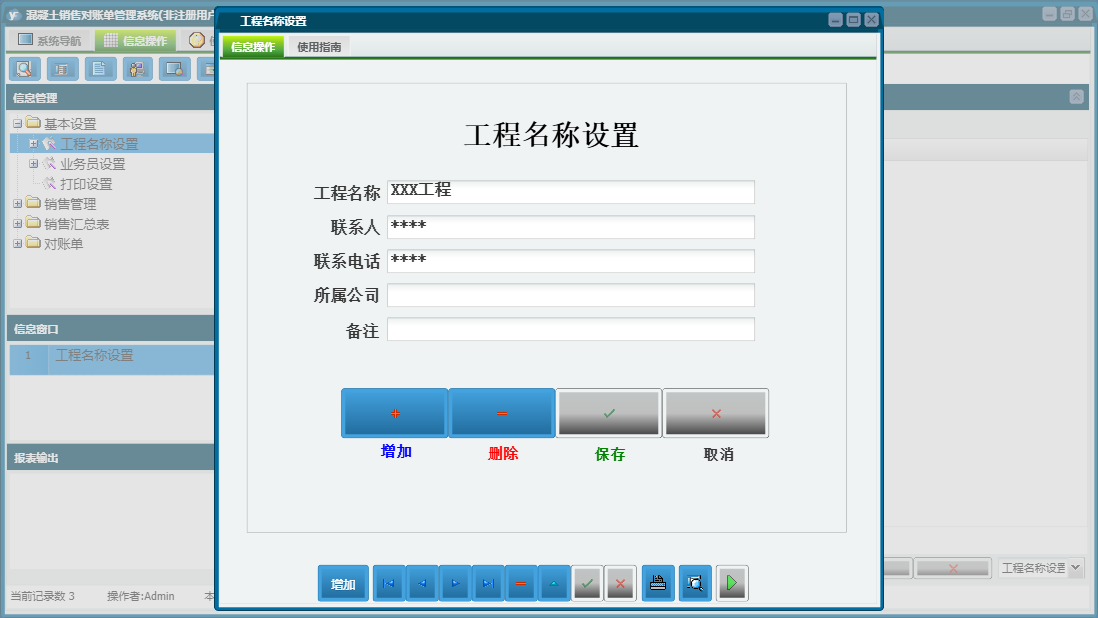The image size is (1098, 618).
Task: Open print preview via magnifier icon
Action: [x=695, y=583]
